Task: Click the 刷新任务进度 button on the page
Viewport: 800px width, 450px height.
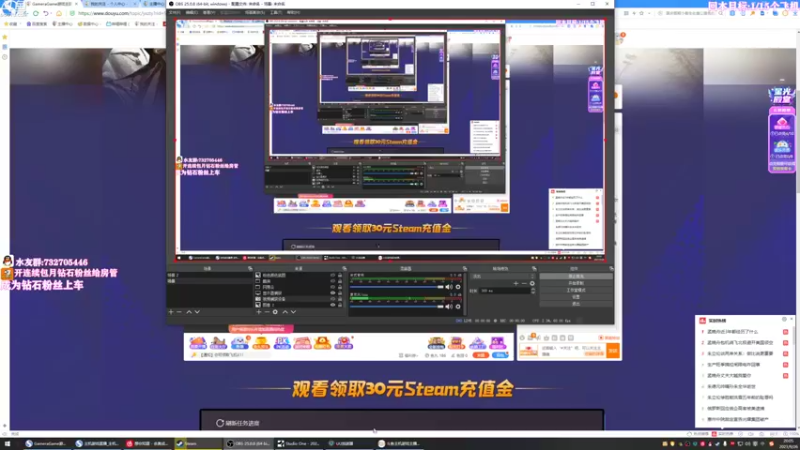Action: tap(238, 423)
